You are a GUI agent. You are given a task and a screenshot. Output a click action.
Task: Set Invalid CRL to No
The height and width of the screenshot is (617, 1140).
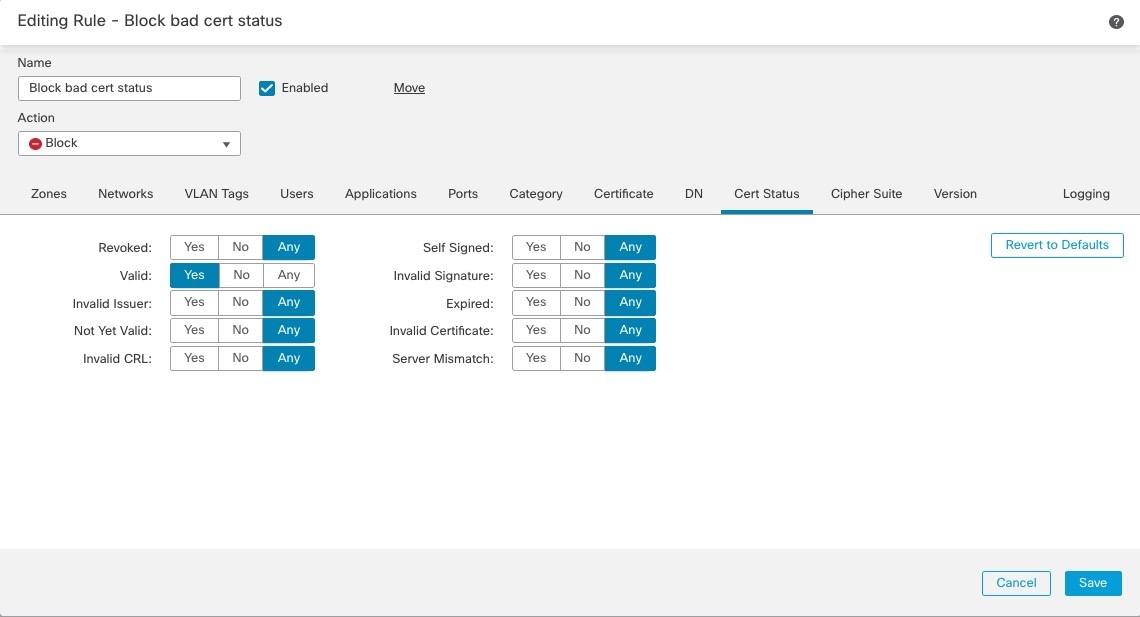(241, 358)
